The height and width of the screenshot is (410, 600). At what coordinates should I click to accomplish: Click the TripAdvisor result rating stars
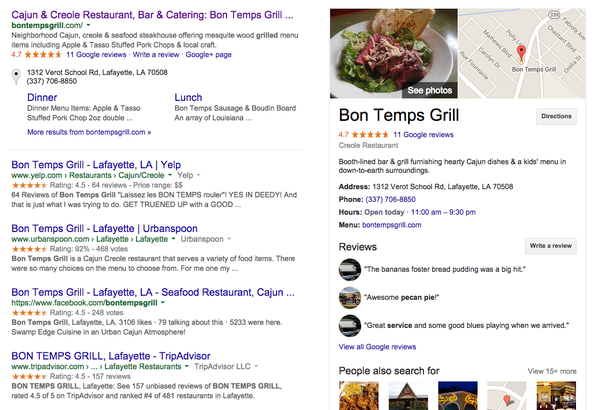(x=29, y=377)
